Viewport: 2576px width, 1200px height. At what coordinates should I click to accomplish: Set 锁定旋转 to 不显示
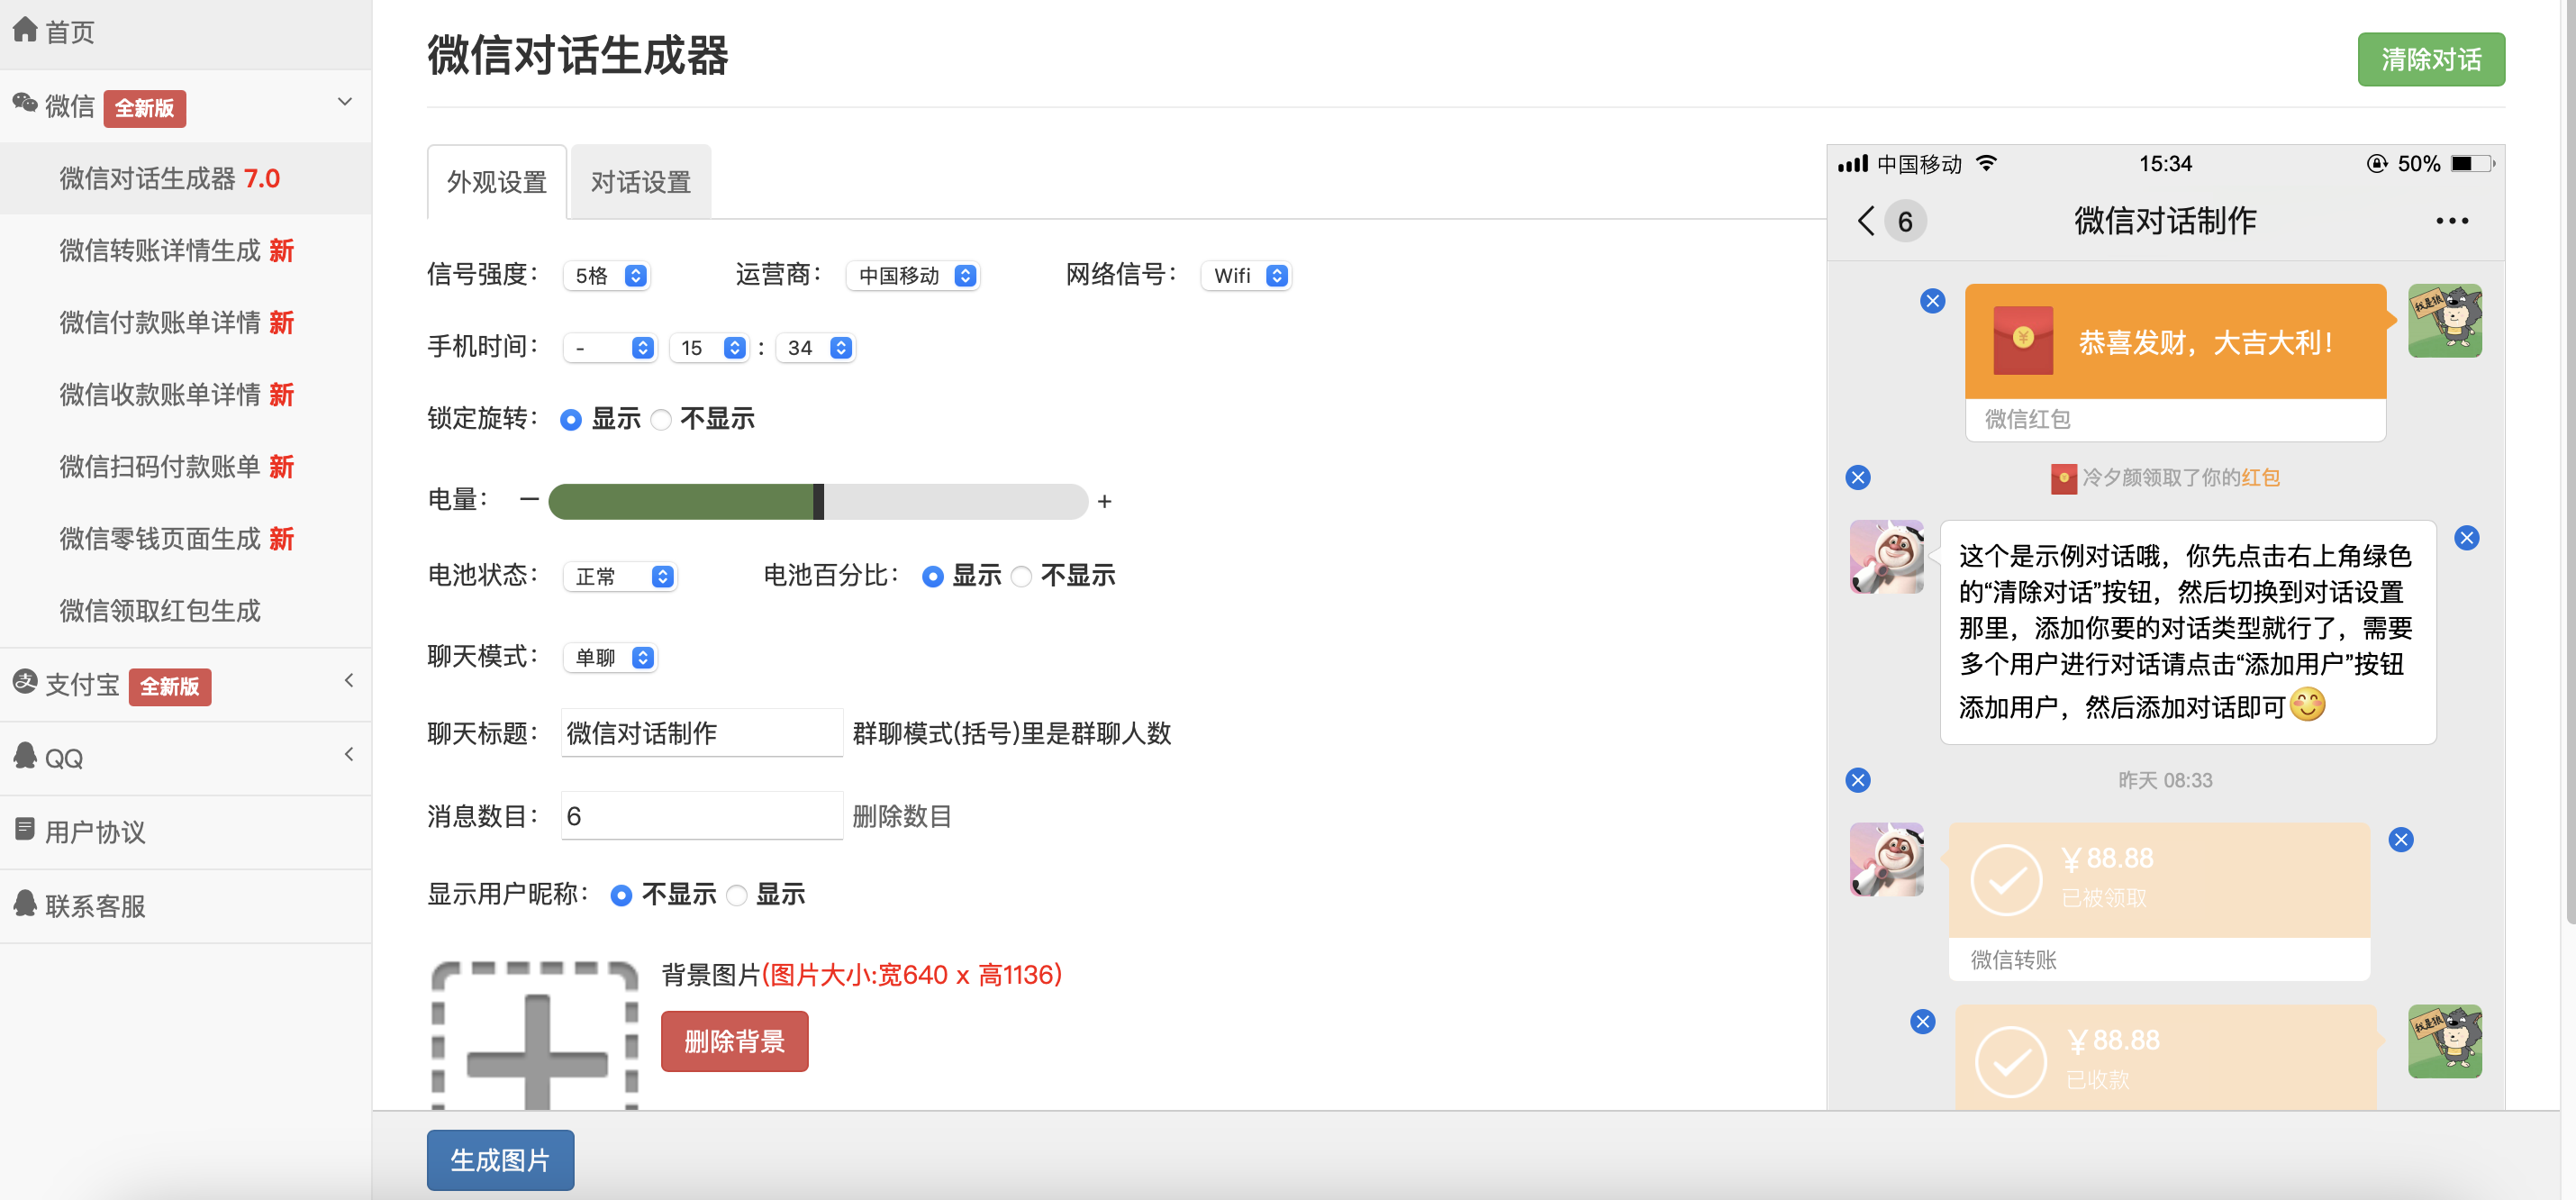click(661, 420)
